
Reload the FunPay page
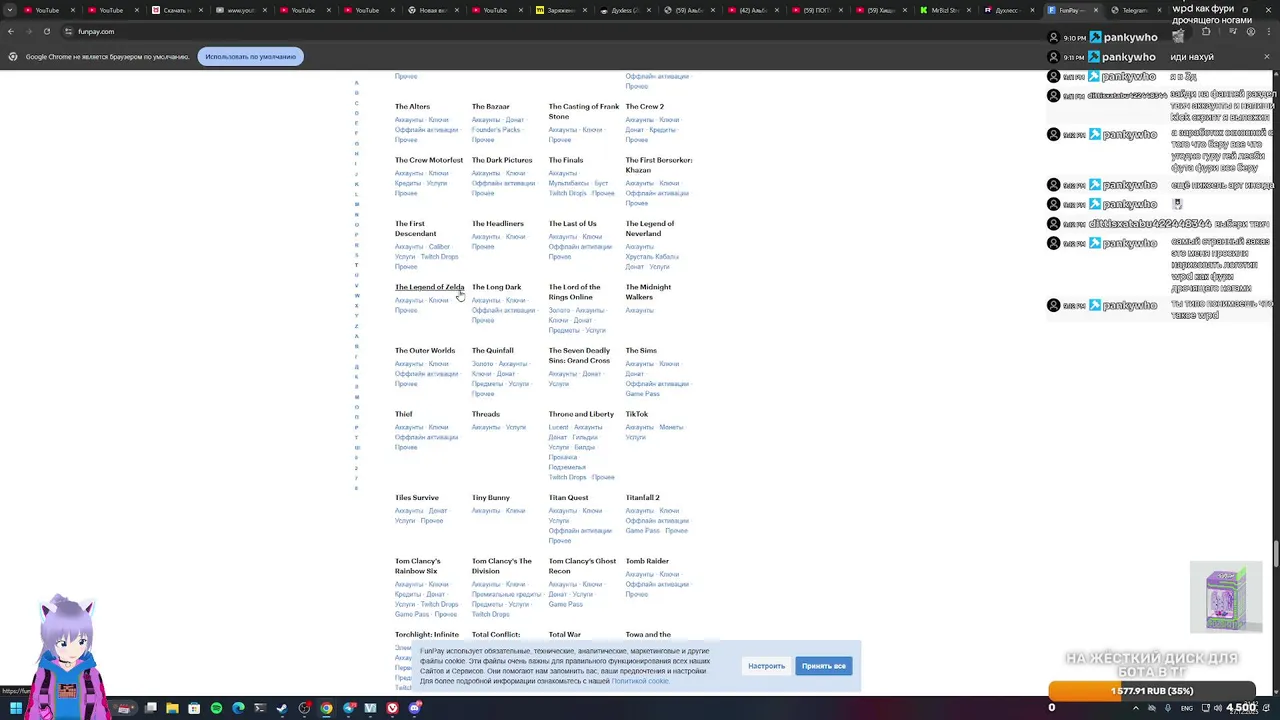click(x=46, y=31)
